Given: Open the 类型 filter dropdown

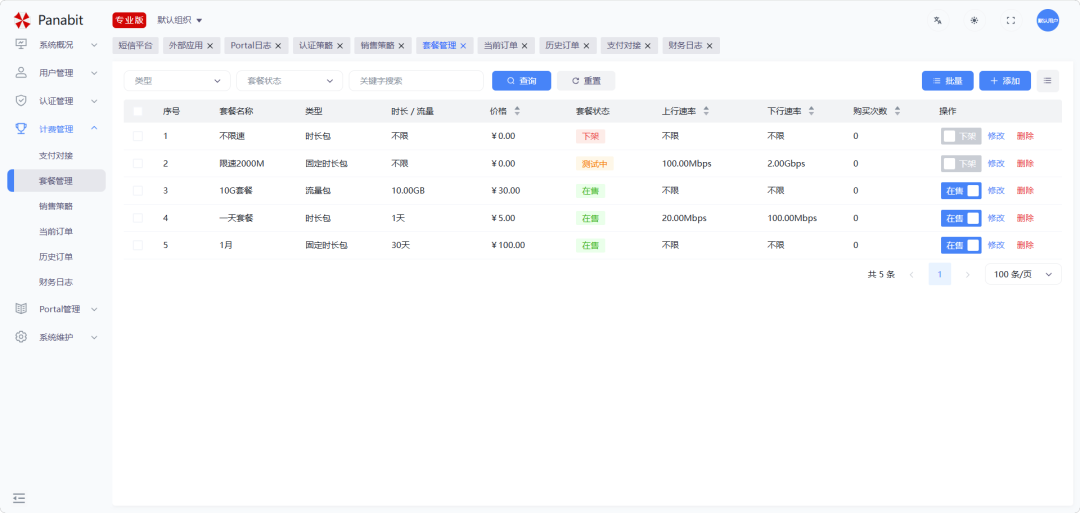Looking at the screenshot, I should tap(177, 81).
